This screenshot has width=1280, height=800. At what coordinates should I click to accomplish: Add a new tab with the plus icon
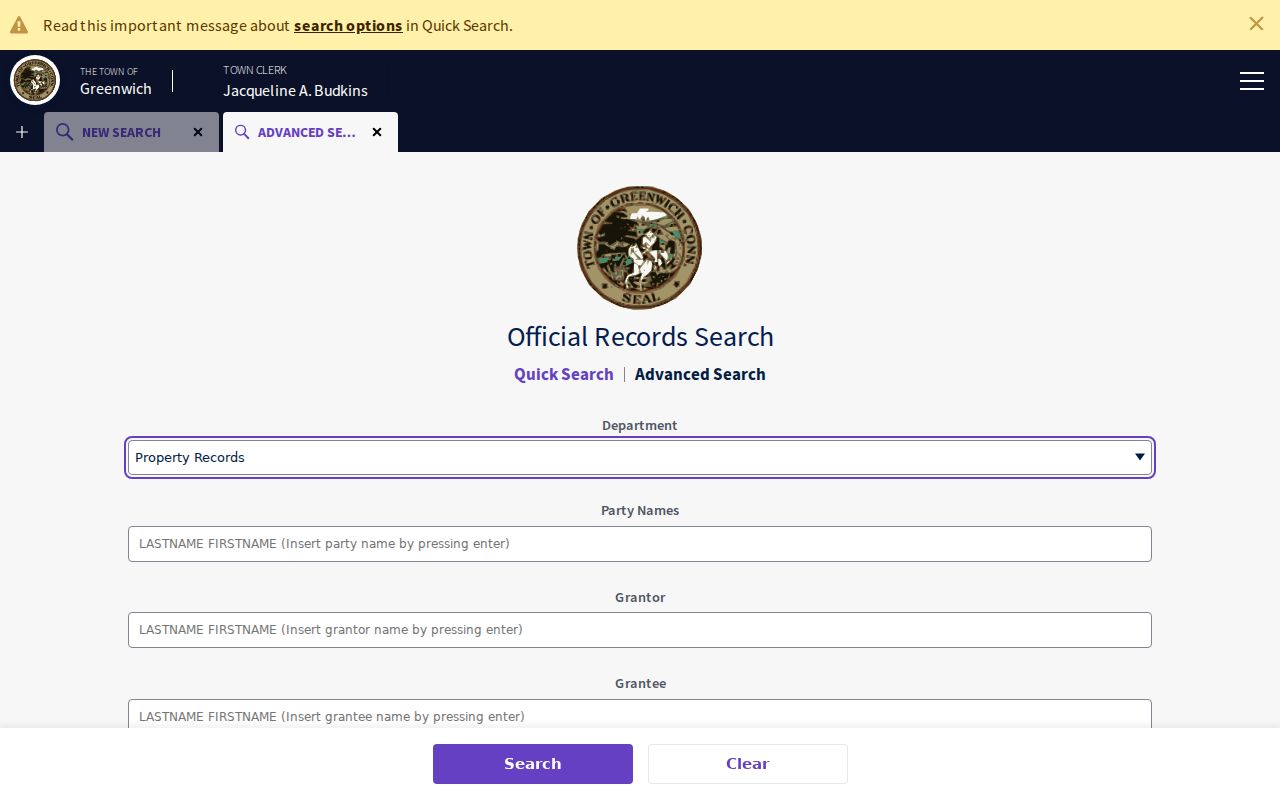22,132
